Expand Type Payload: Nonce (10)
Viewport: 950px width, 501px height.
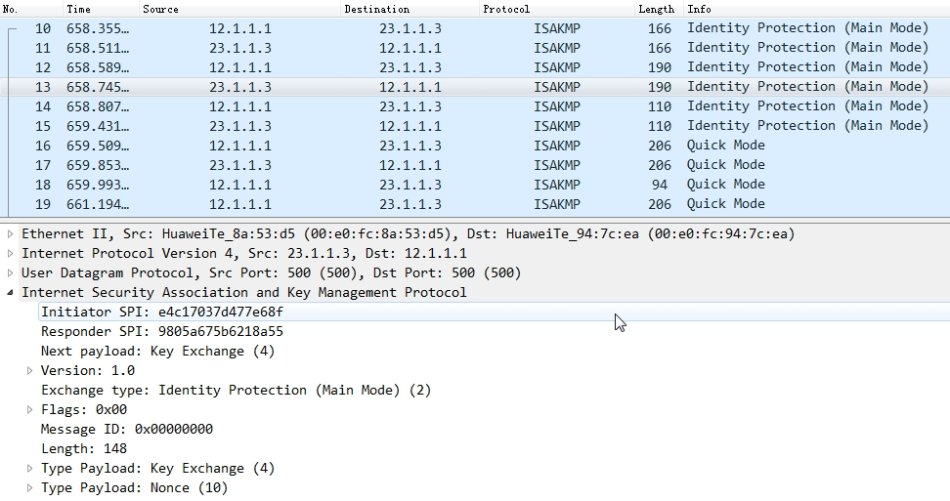tap(30, 488)
